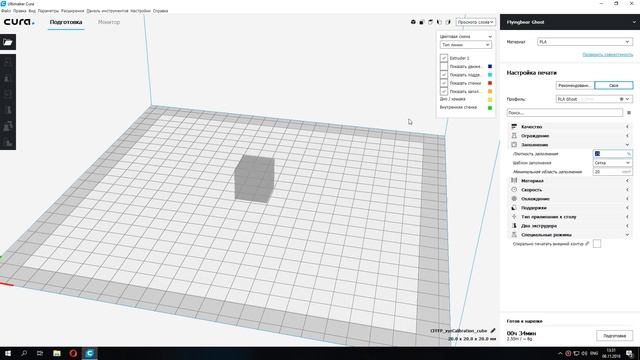640x360 pixels.
Task: Open the PLA material dropdown
Action: tap(585, 42)
